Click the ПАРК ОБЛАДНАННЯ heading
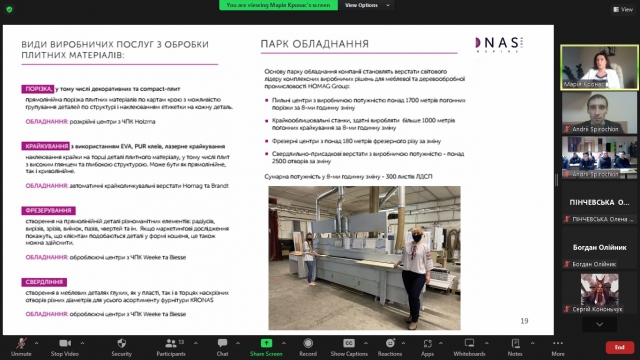Viewport: 640px width, 360px height. click(x=315, y=44)
